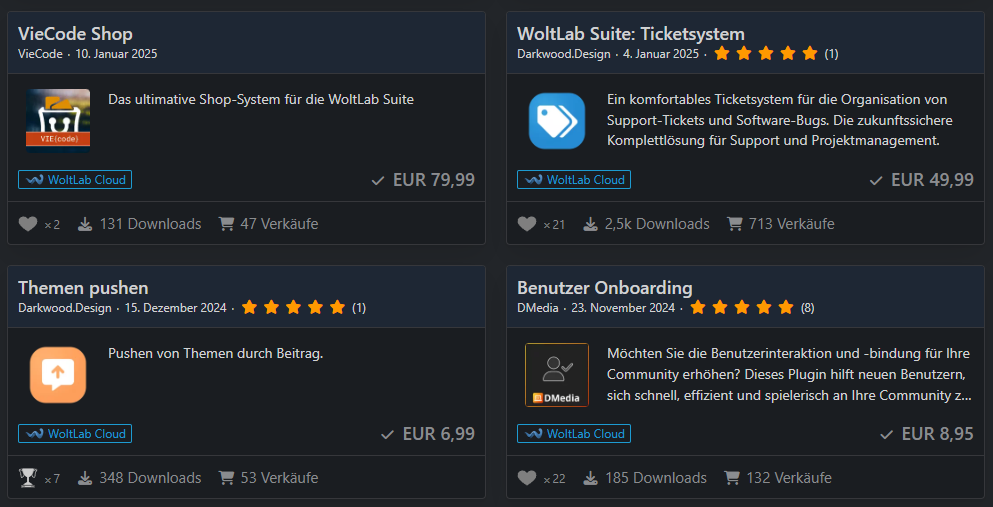Open the VieCode Shop product thumbnail
This screenshot has height=507, width=993.
(x=58, y=118)
